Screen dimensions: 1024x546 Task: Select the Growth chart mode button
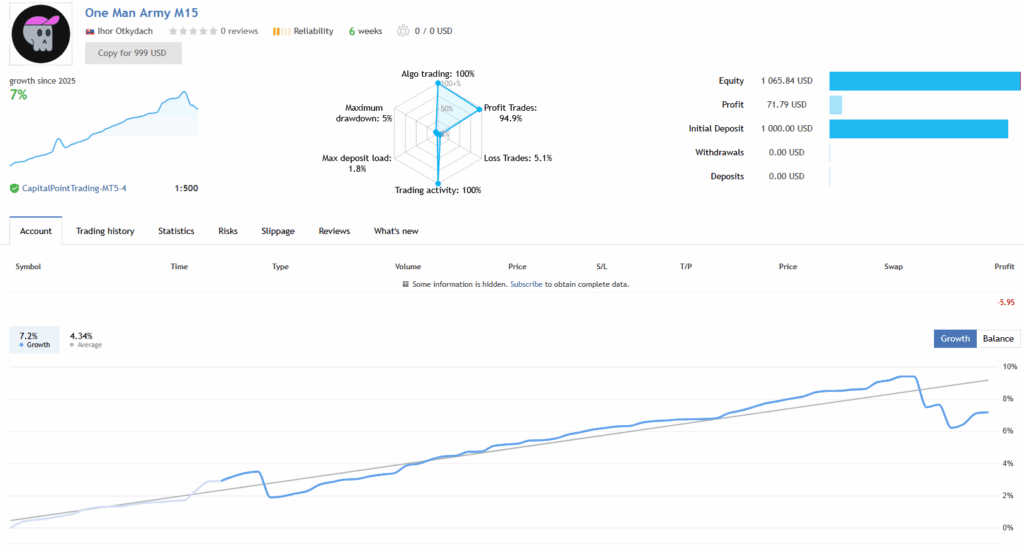tap(954, 338)
